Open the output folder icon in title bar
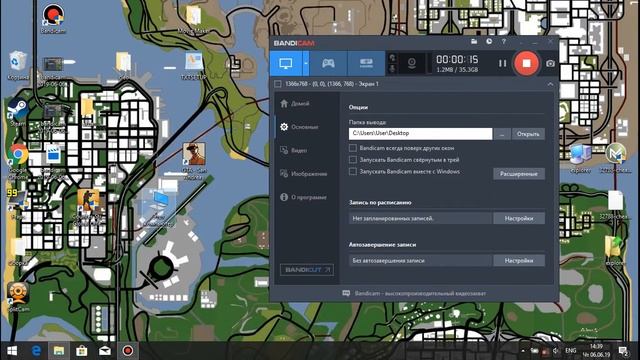The height and width of the screenshot is (360, 640). click(x=474, y=42)
